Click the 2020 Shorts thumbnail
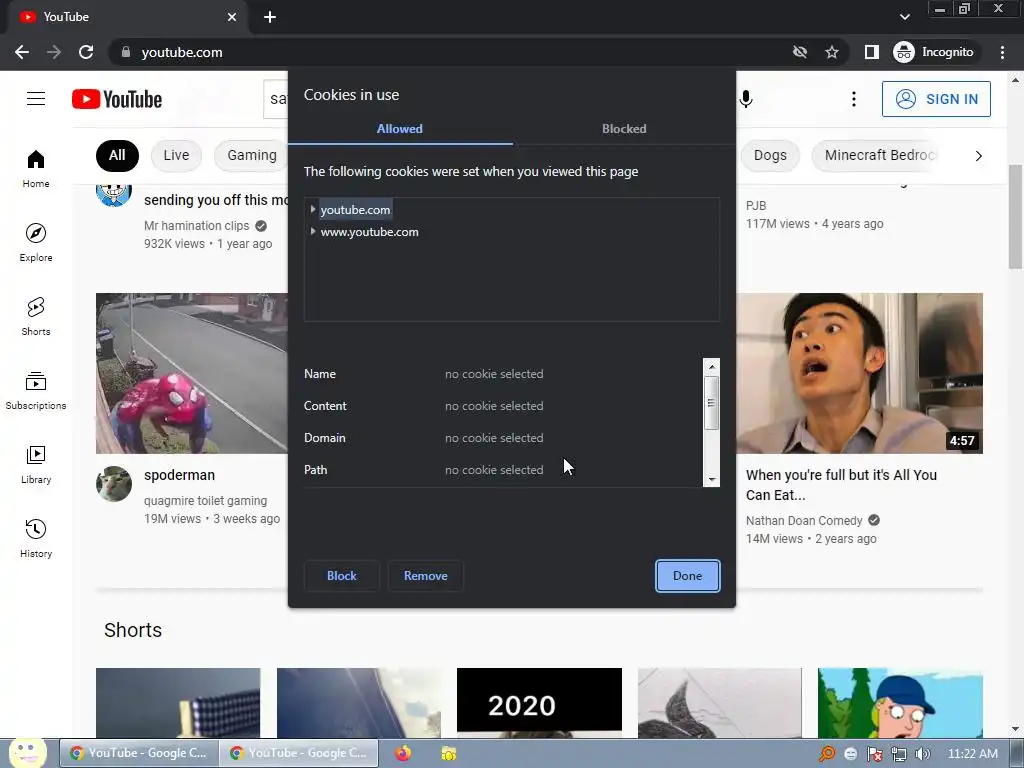Screen dimensions: 1024x768 [539, 703]
